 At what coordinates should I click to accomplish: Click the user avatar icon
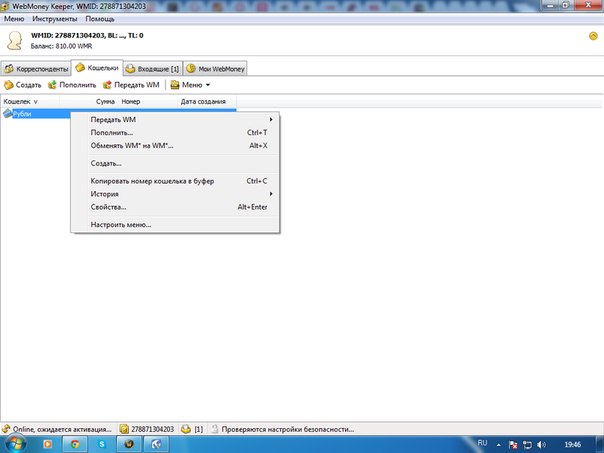[15, 40]
